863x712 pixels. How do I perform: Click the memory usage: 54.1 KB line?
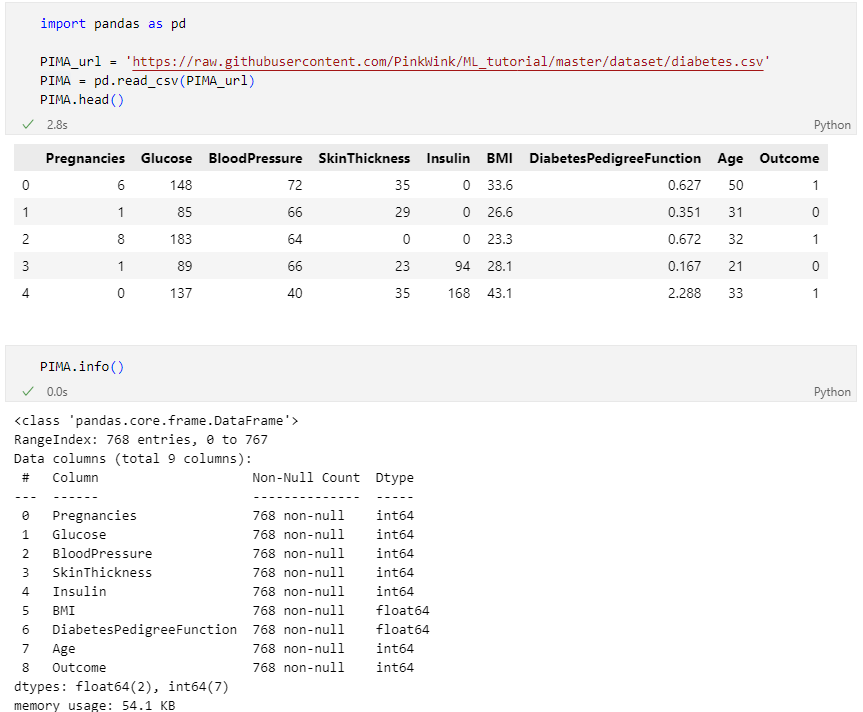pos(95,705)
